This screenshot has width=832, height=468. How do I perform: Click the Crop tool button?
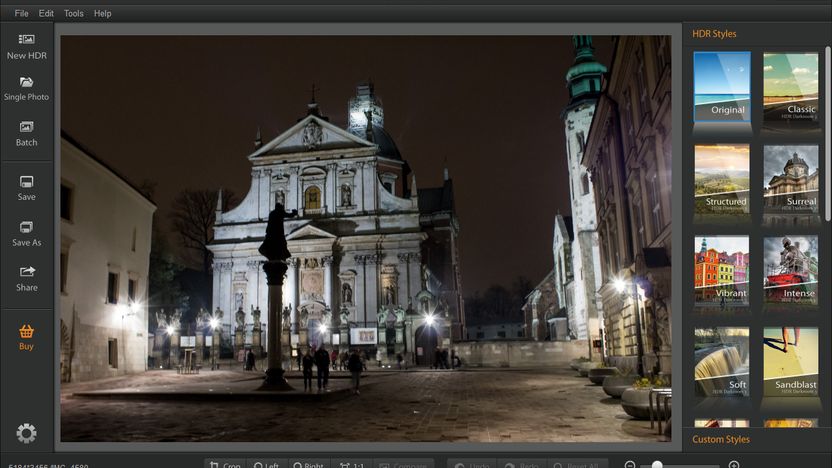(225, 464)
